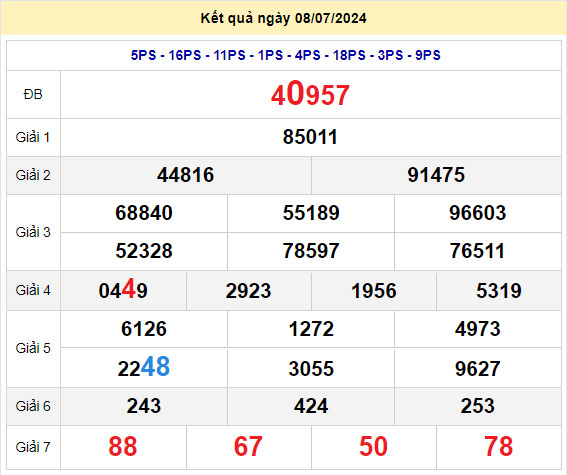
Task: Click Giải 7 red number 50
Action: click(374, 446)
